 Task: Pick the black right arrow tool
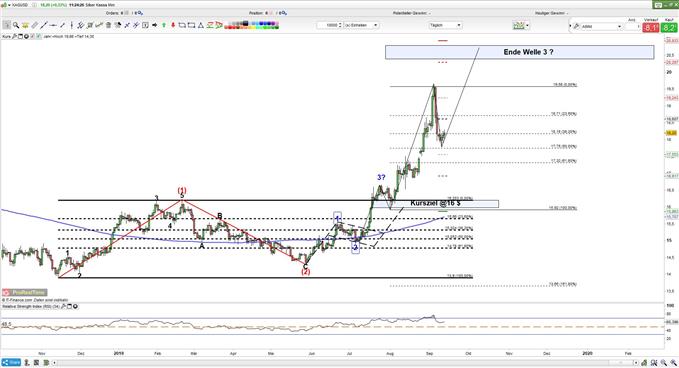click(155, 25)
